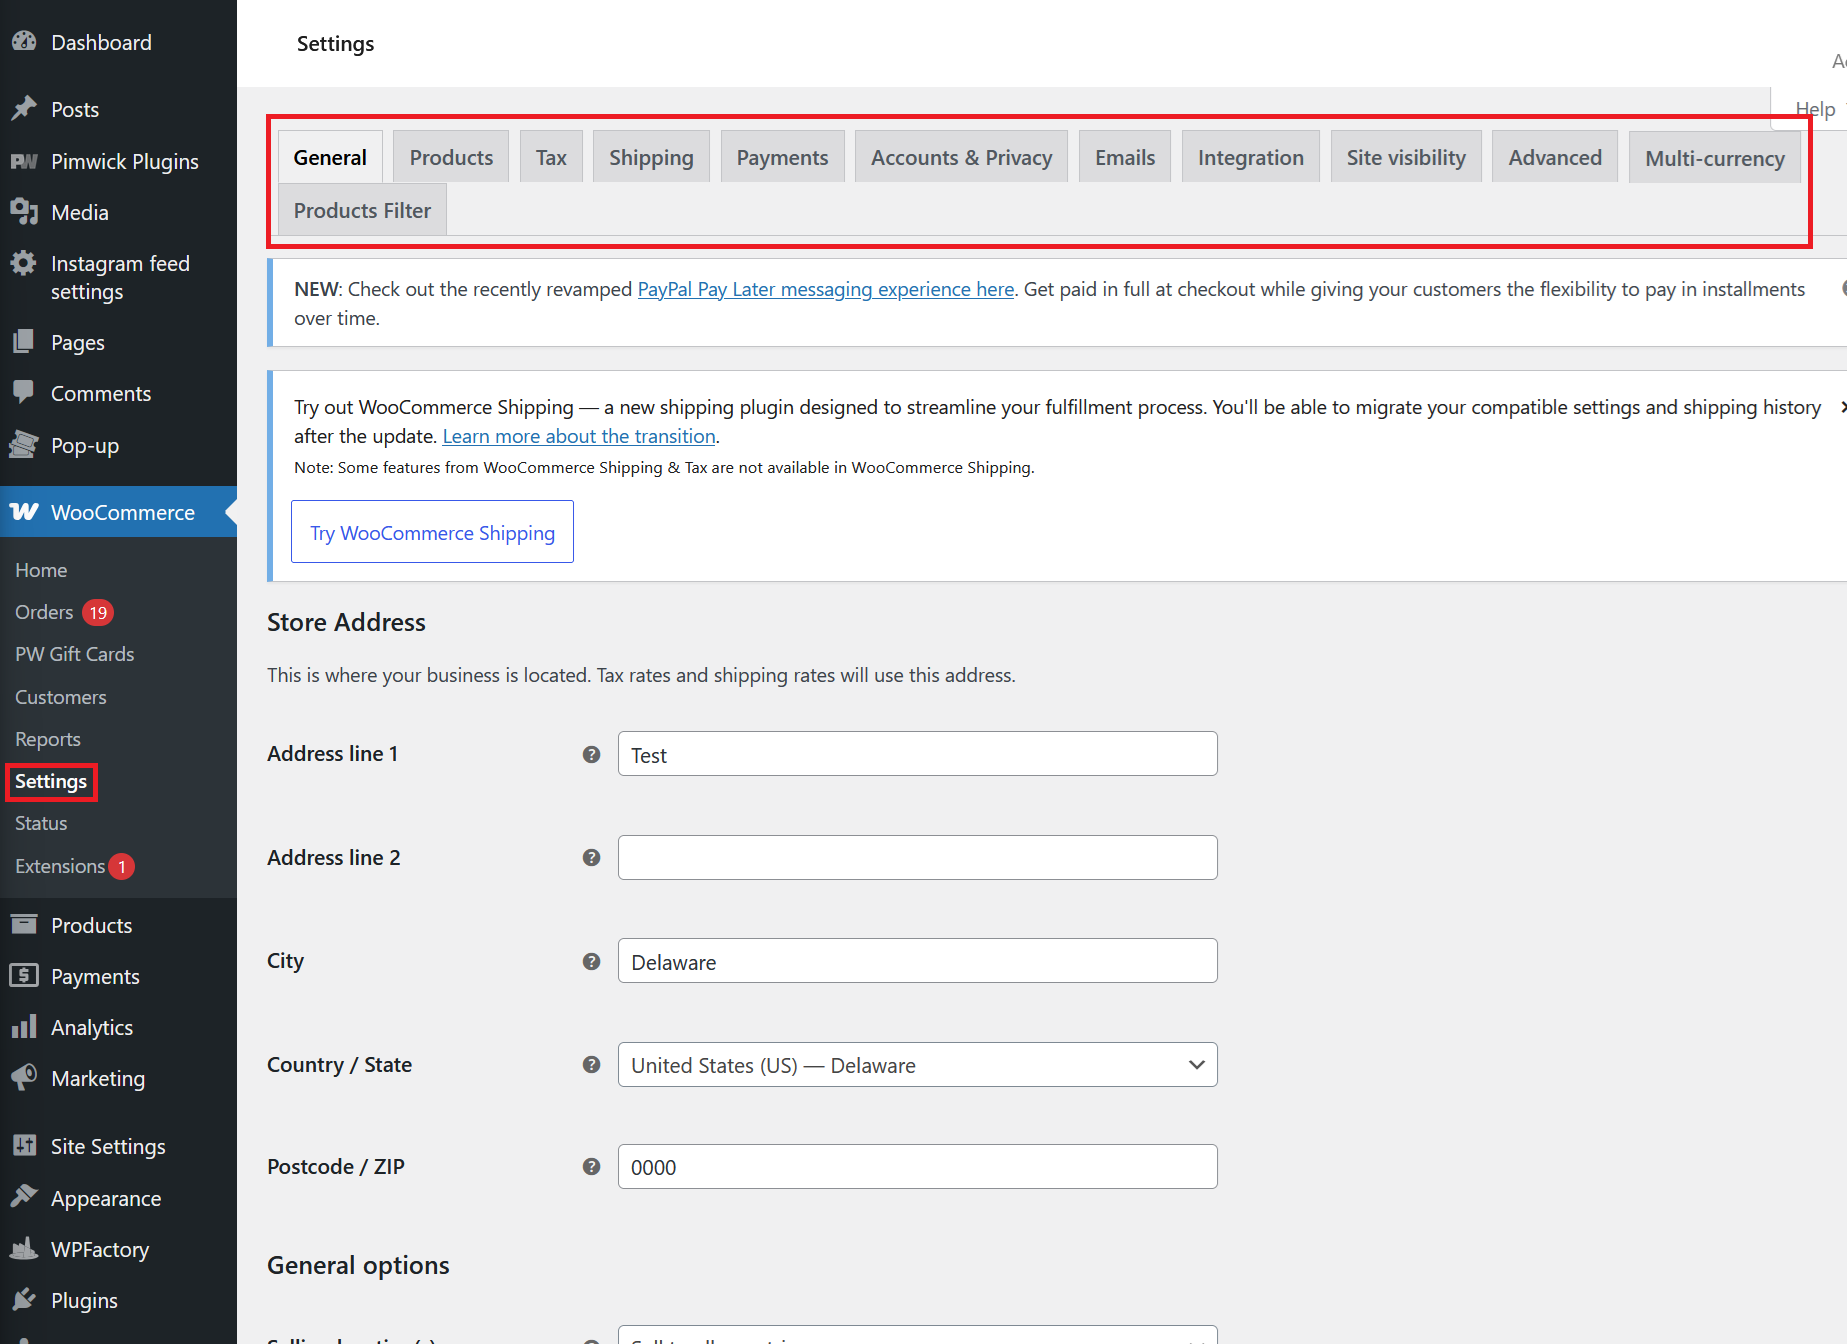The width and height of the screenshot is (1847, 1344).
Task: Open the Integration settings tab
Action: 1251,157
